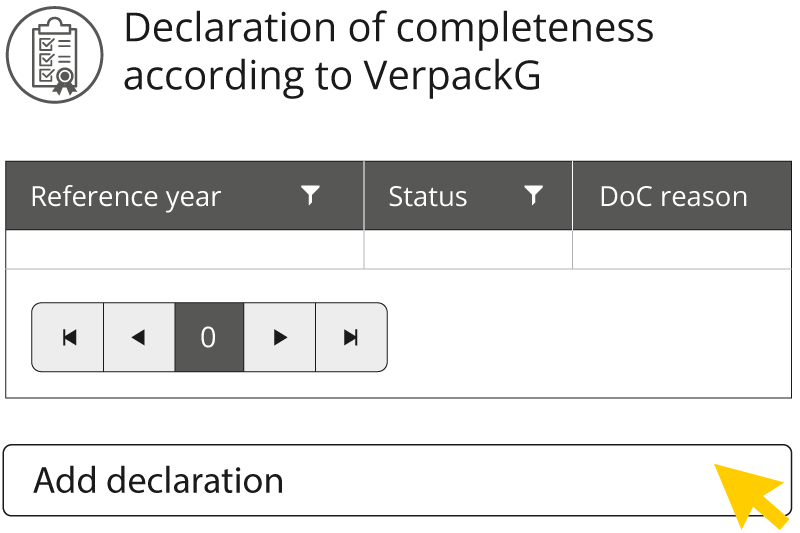The image size is (800, 533).
Task: Click the empty DoC reason cell
Action: (682, 249)
